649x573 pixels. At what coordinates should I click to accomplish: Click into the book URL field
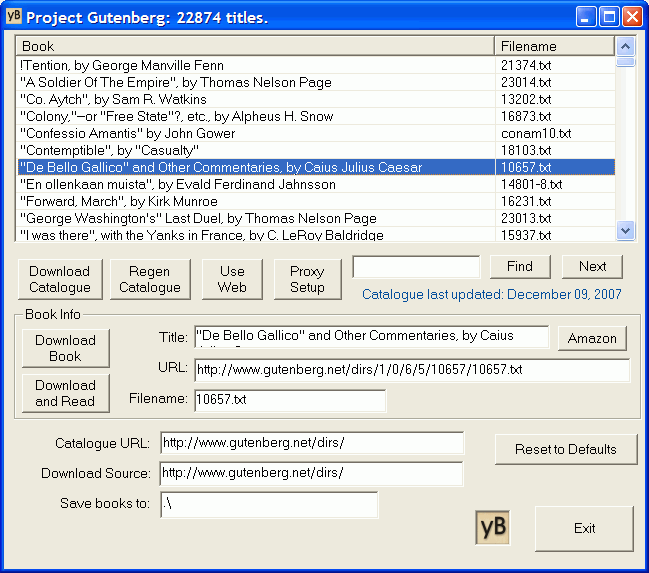pyautogui.click(x=412, y=370)
